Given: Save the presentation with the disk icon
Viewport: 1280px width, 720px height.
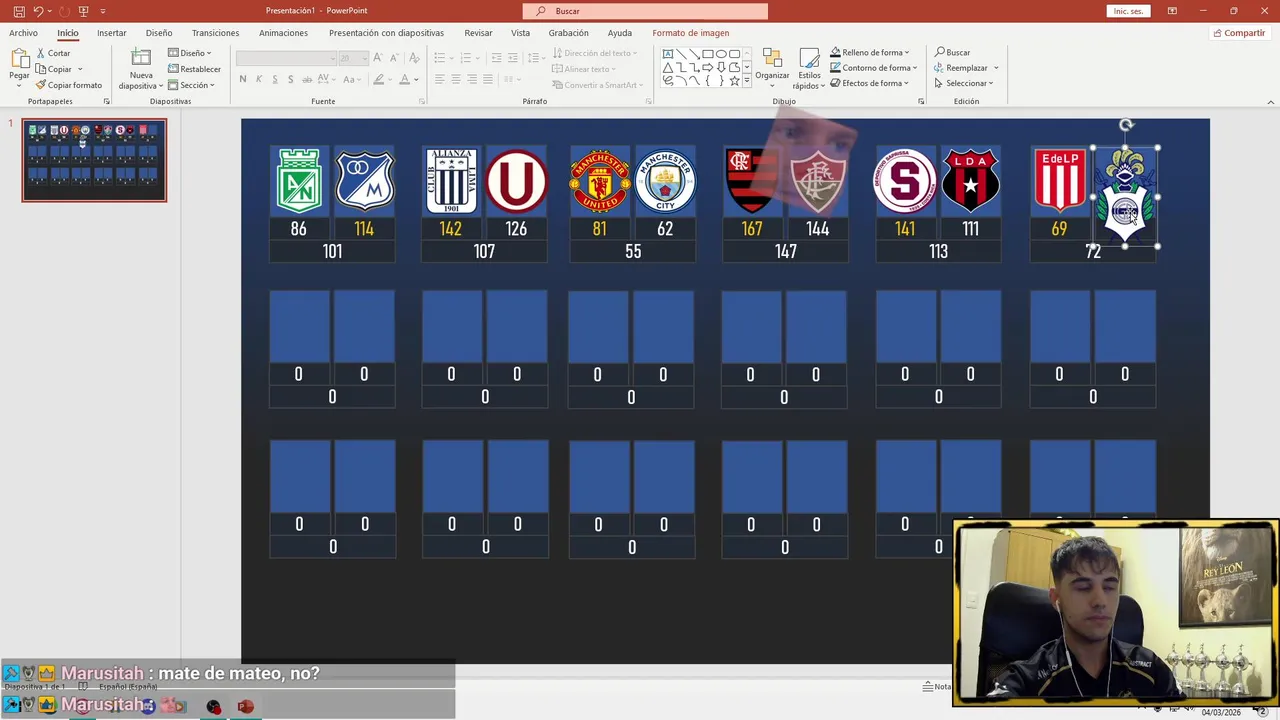Looking at the screenshot, I should (19, 11).
